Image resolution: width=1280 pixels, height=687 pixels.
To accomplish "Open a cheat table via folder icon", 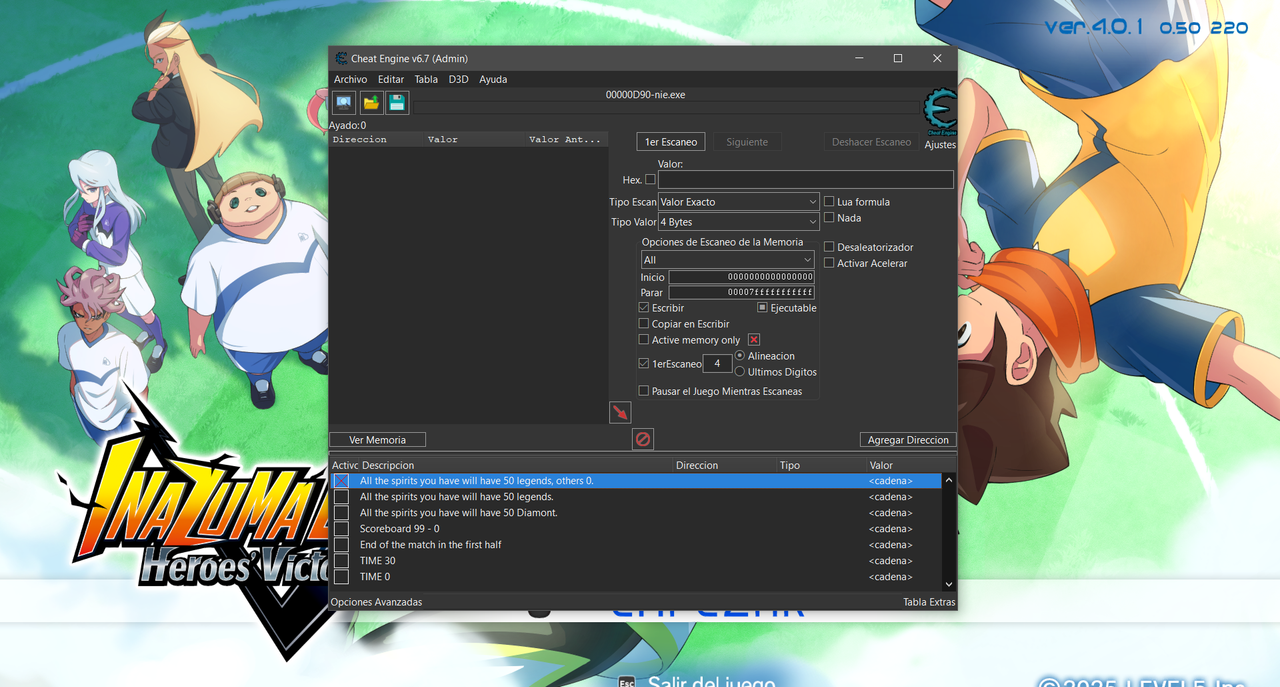I will click(x=371, y=102).
